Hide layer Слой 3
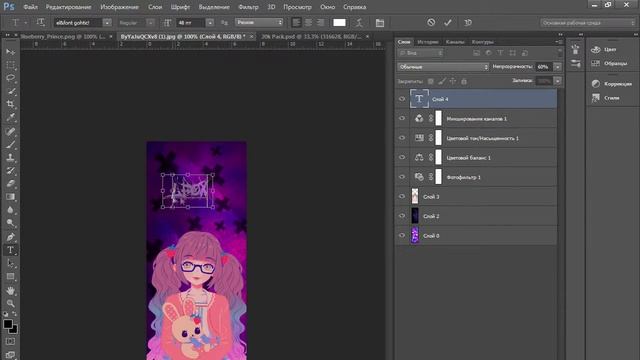Screen dimensions: 640x360 pos(402,196)
